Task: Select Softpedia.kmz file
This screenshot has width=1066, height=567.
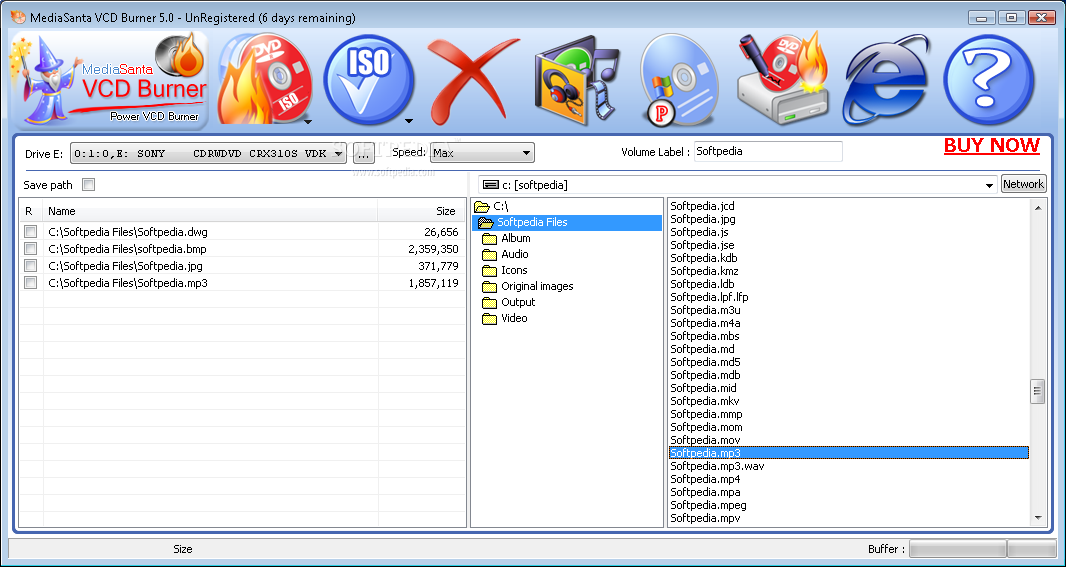Action: coord(704,271)
